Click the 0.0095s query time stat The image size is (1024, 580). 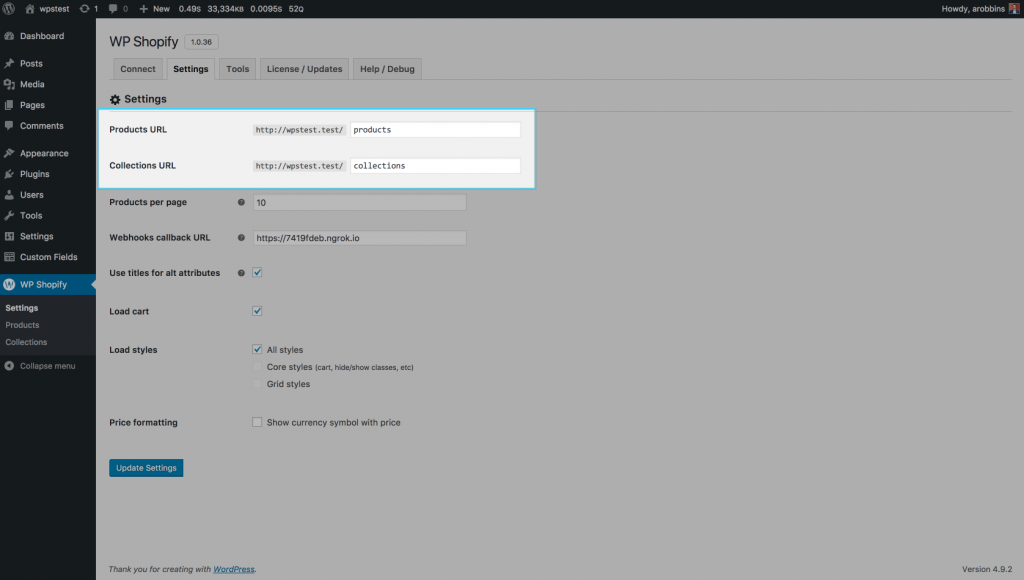[x=266, y=8]
